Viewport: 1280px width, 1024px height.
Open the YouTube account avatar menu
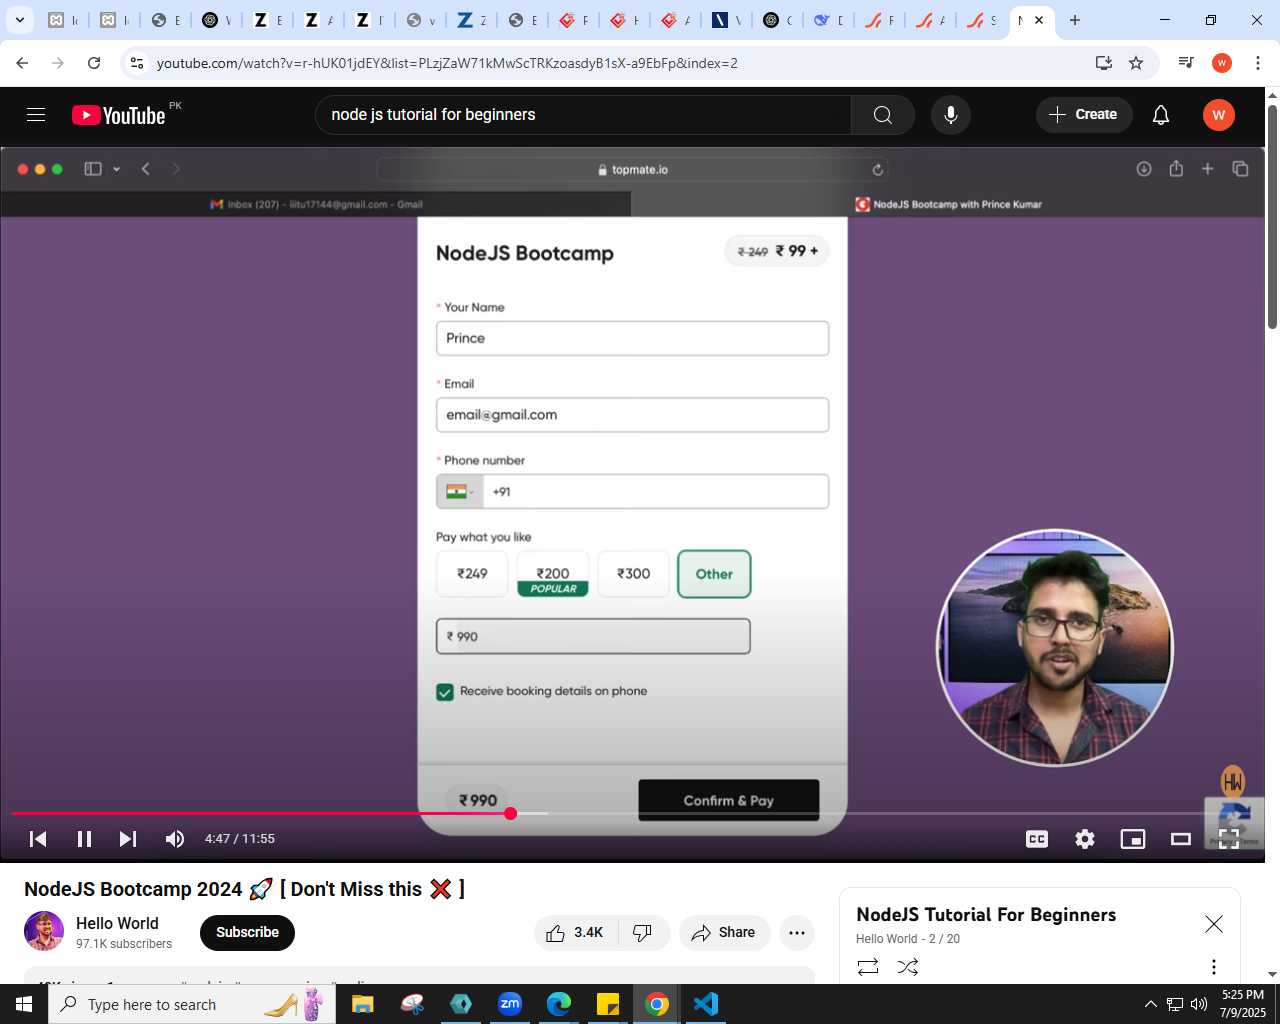pos(1218,115)
